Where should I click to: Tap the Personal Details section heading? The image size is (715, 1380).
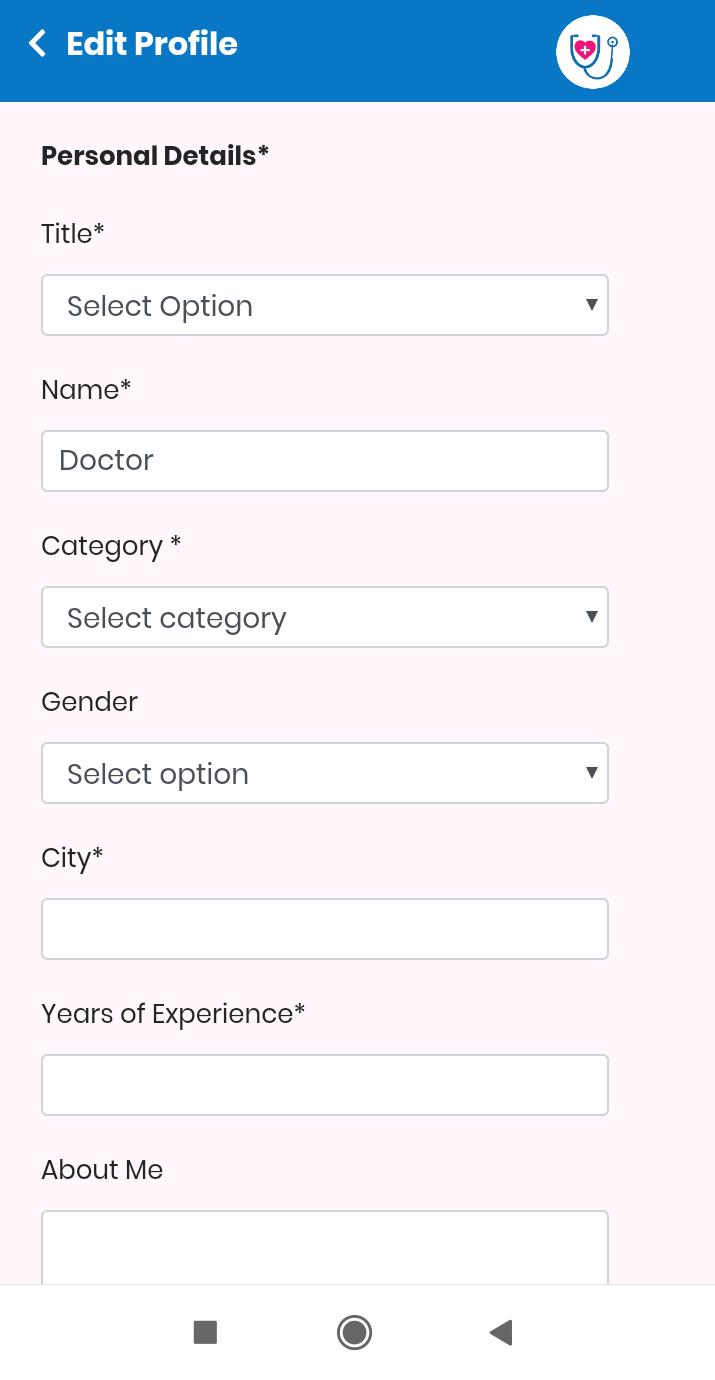click(x=155, y=156)
